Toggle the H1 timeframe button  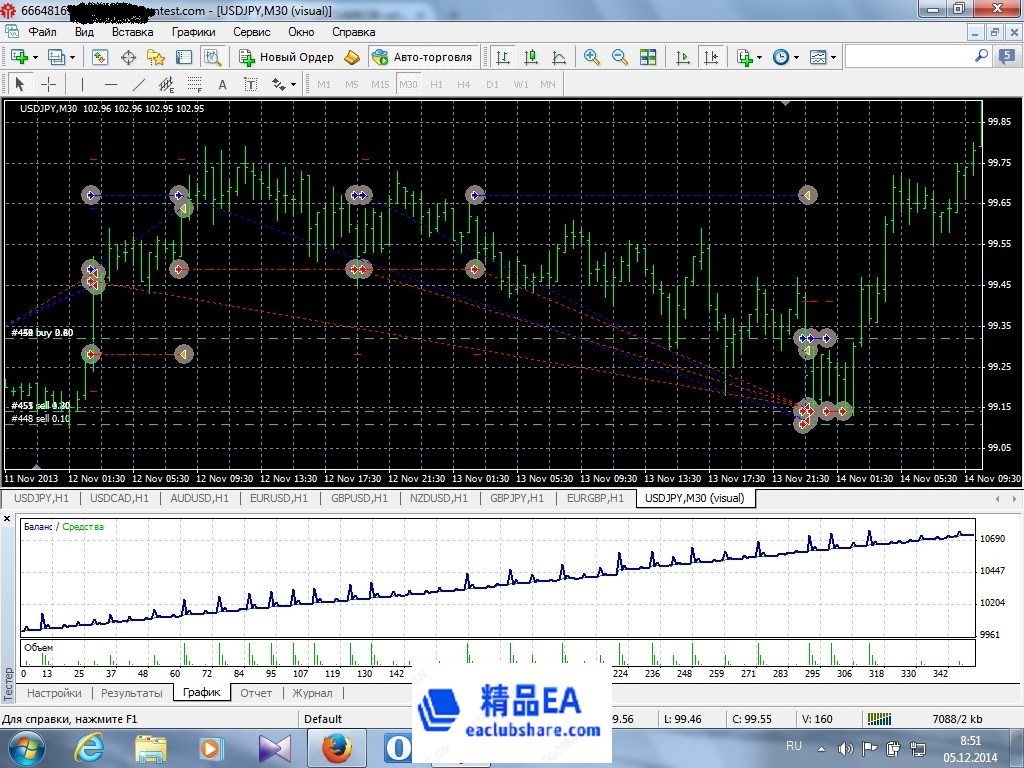coord(436,85)
